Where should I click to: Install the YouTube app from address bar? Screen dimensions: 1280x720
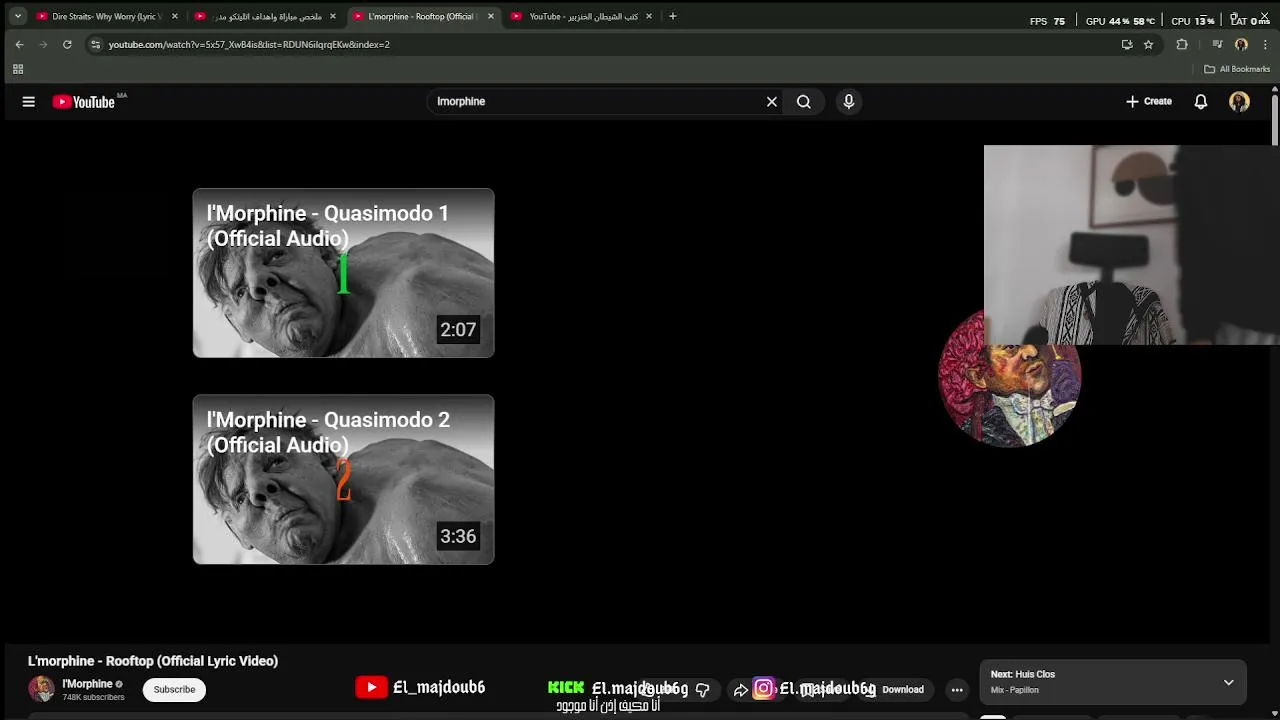click(1127, 44)
